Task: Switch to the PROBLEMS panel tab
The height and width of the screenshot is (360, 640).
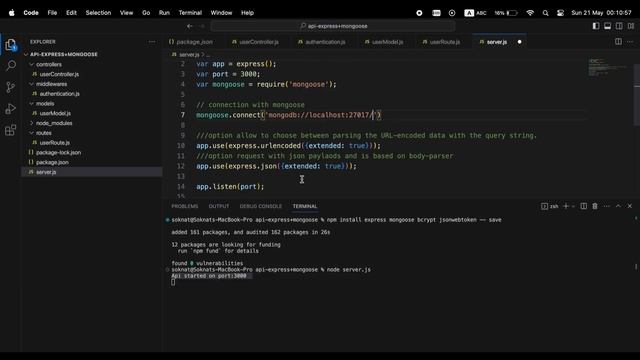Action: pos(184,207)
